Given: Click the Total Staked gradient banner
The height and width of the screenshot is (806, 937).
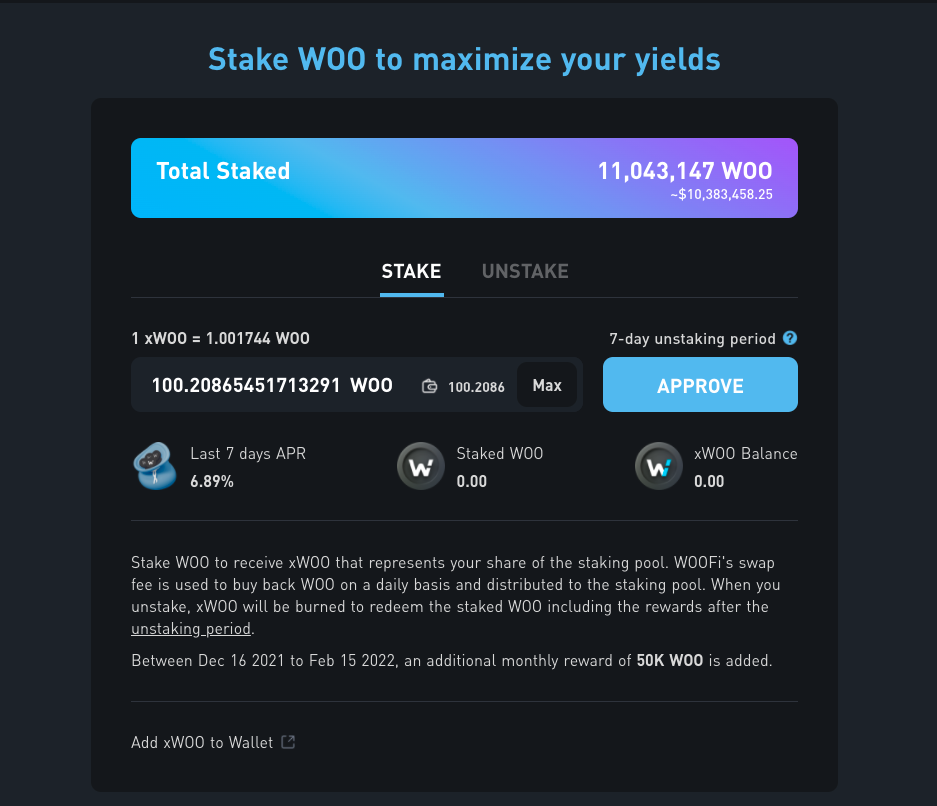Looking at the screenshot, I should point(464,178).
